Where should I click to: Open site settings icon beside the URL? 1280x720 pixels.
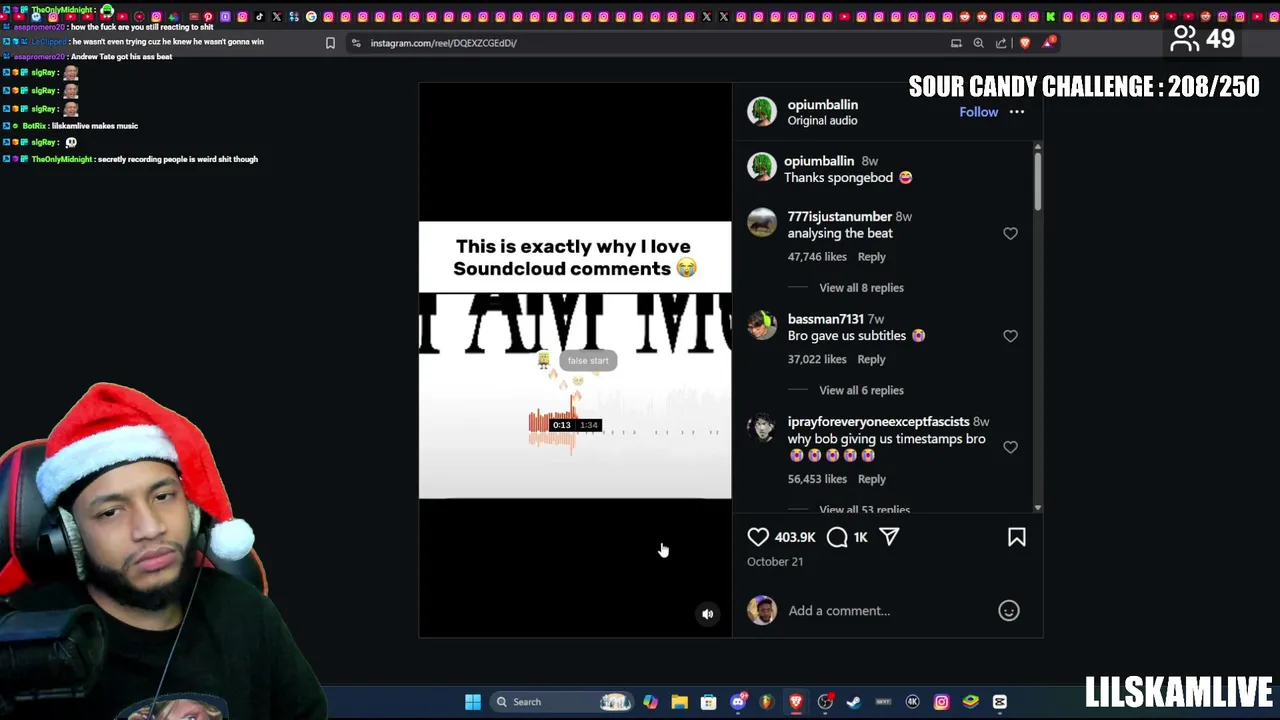click(356, 43)
